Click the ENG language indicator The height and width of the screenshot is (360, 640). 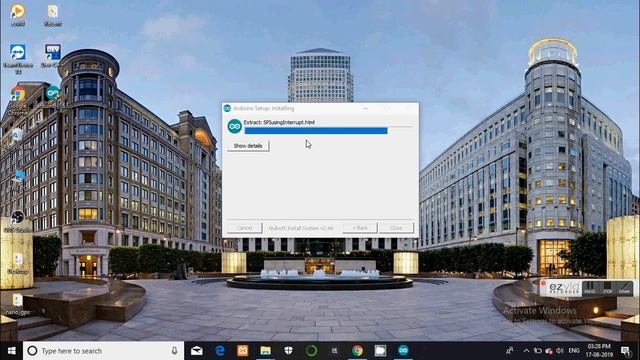(574, 351)
